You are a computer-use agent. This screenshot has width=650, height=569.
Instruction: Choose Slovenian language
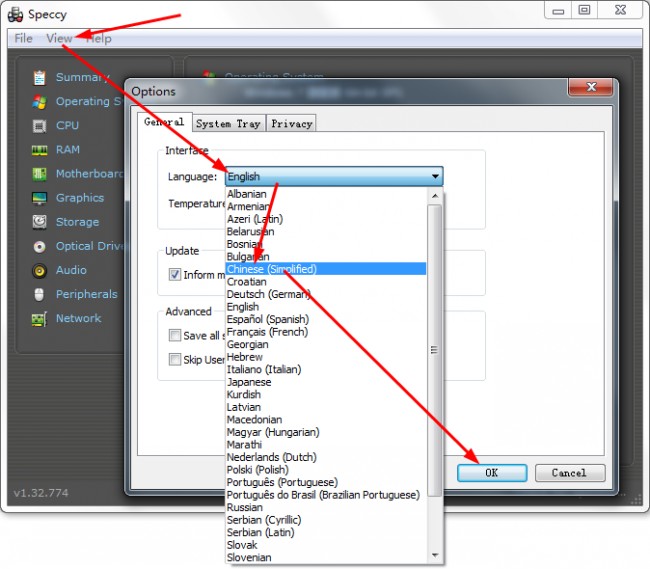(326, 557)
